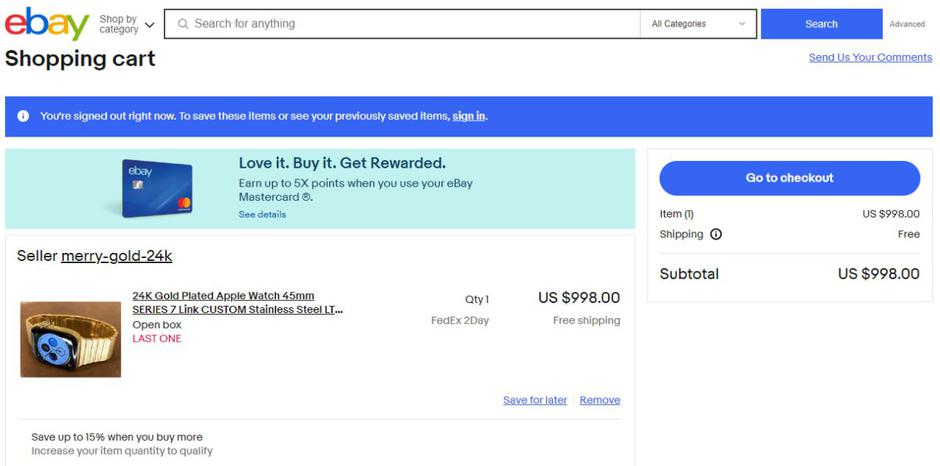Click the eBay logo

(46, 24)
